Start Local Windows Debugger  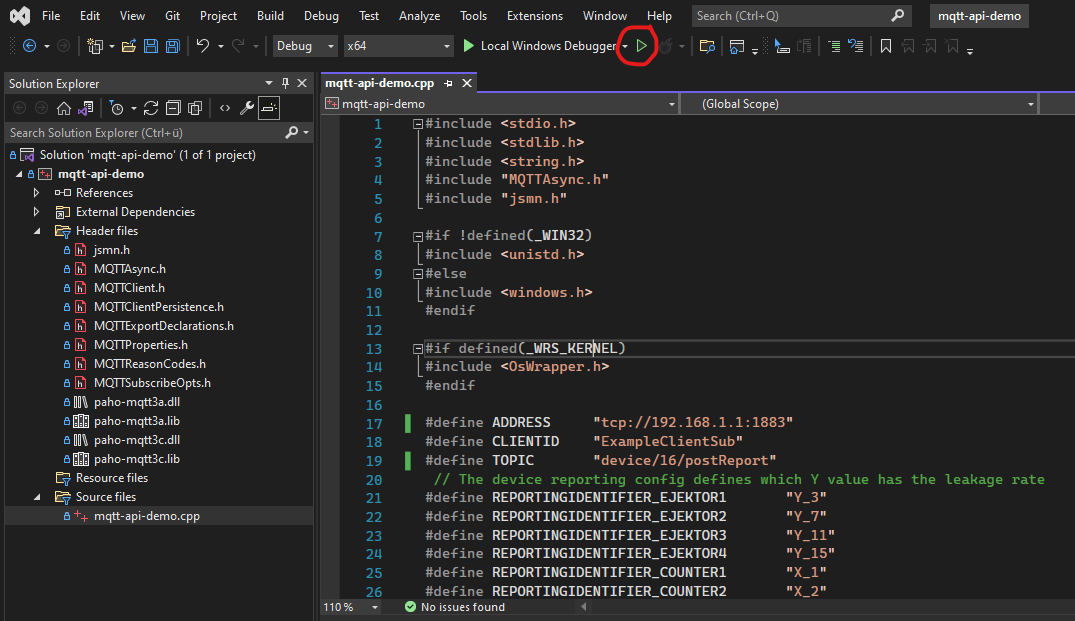click(x=538, y=46)
